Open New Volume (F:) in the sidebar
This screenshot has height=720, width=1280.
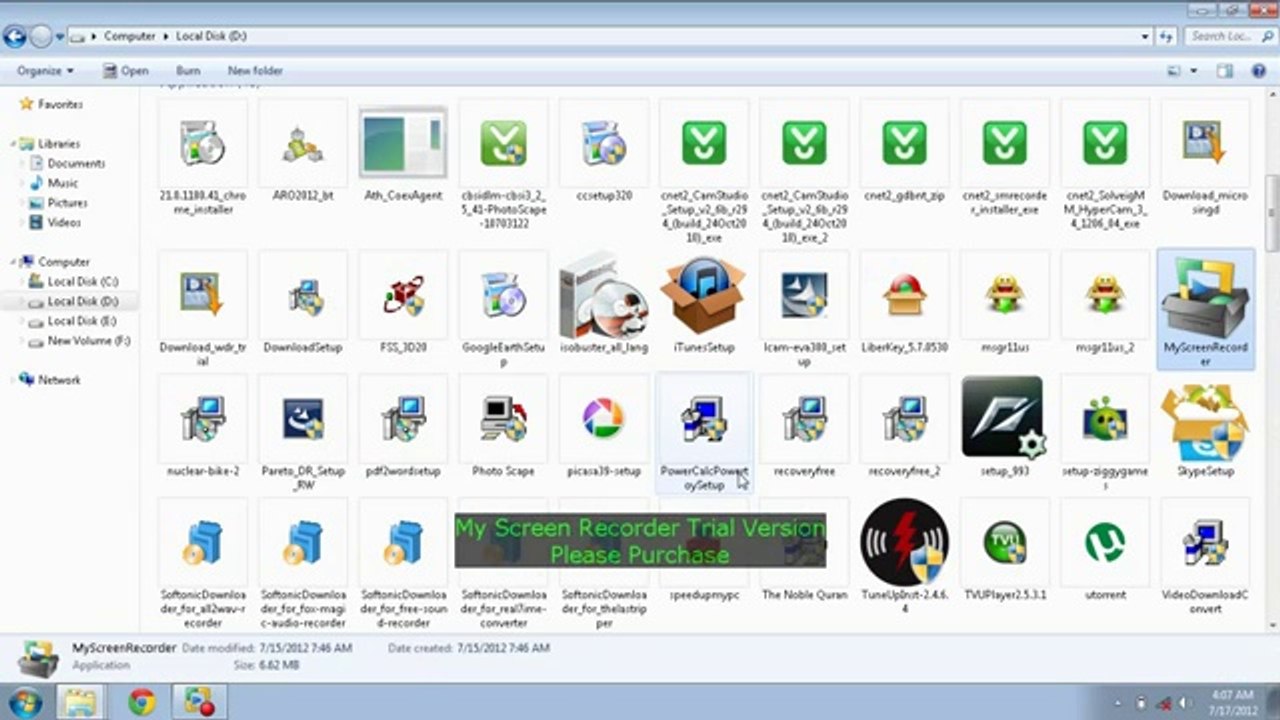click(89, 341)
